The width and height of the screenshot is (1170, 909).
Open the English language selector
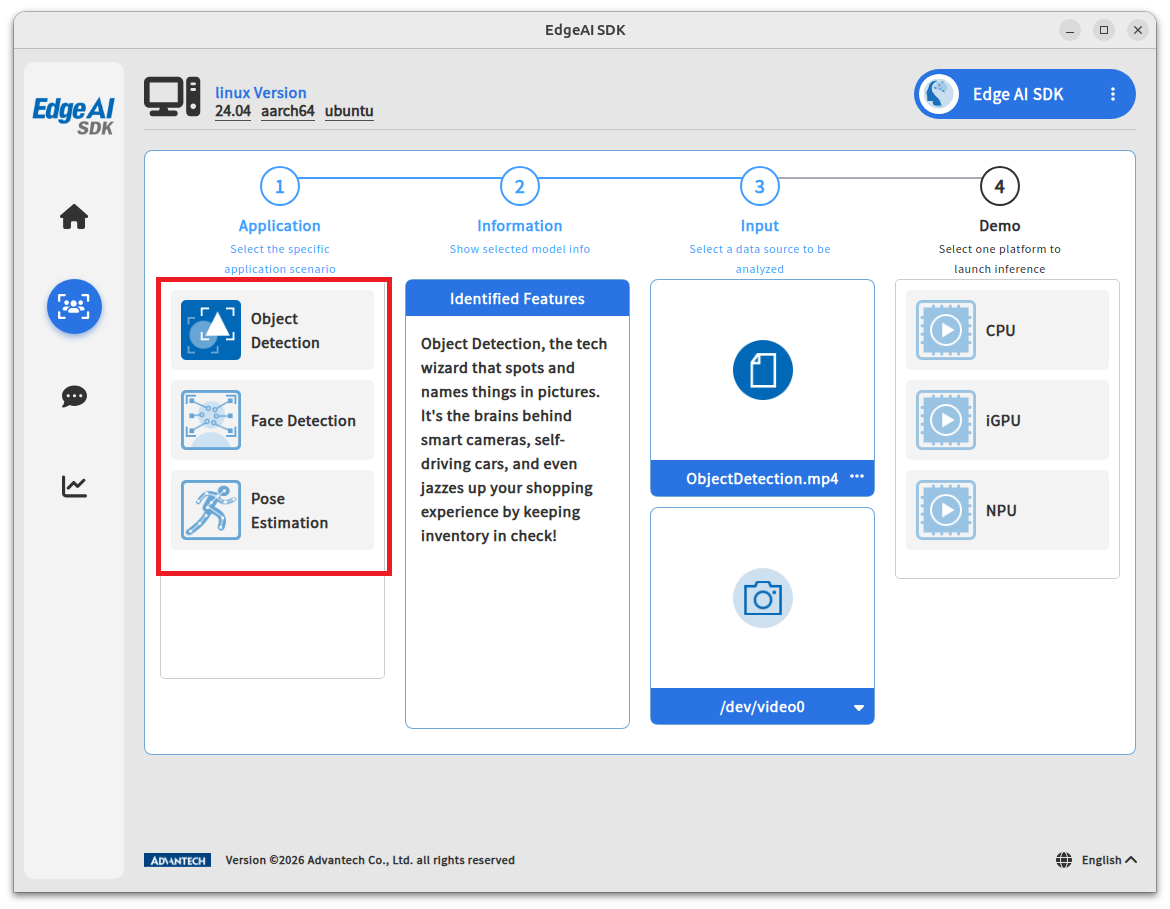point(1109,860)
